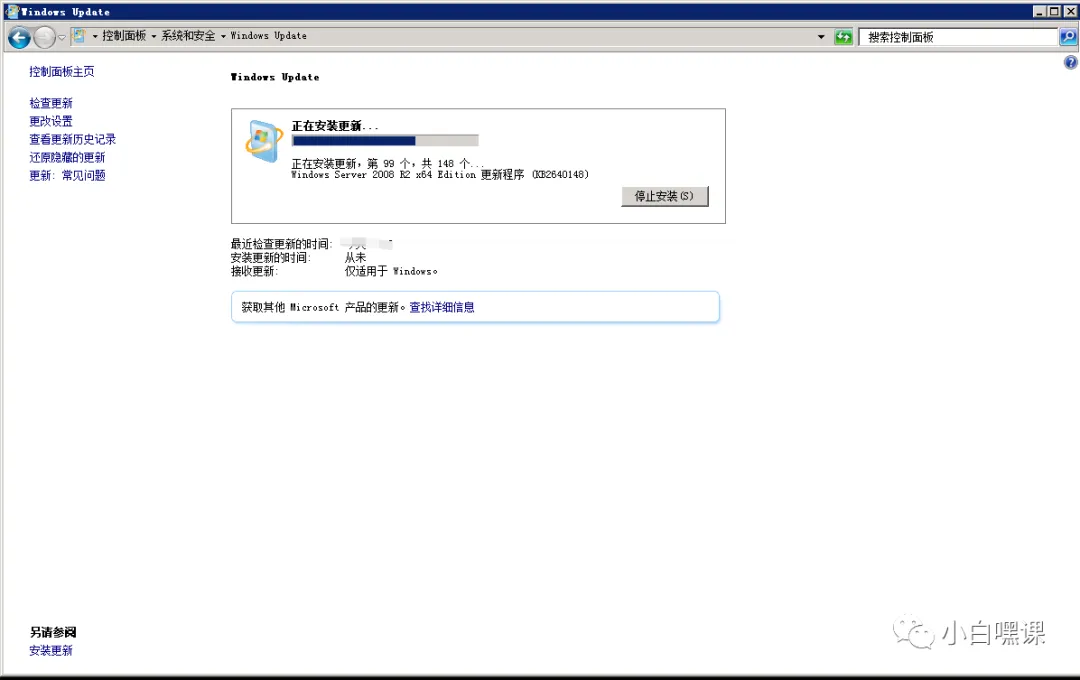1080x680 pixels.
Task: Click the search magnifier icon
Action: (1068, 36)
